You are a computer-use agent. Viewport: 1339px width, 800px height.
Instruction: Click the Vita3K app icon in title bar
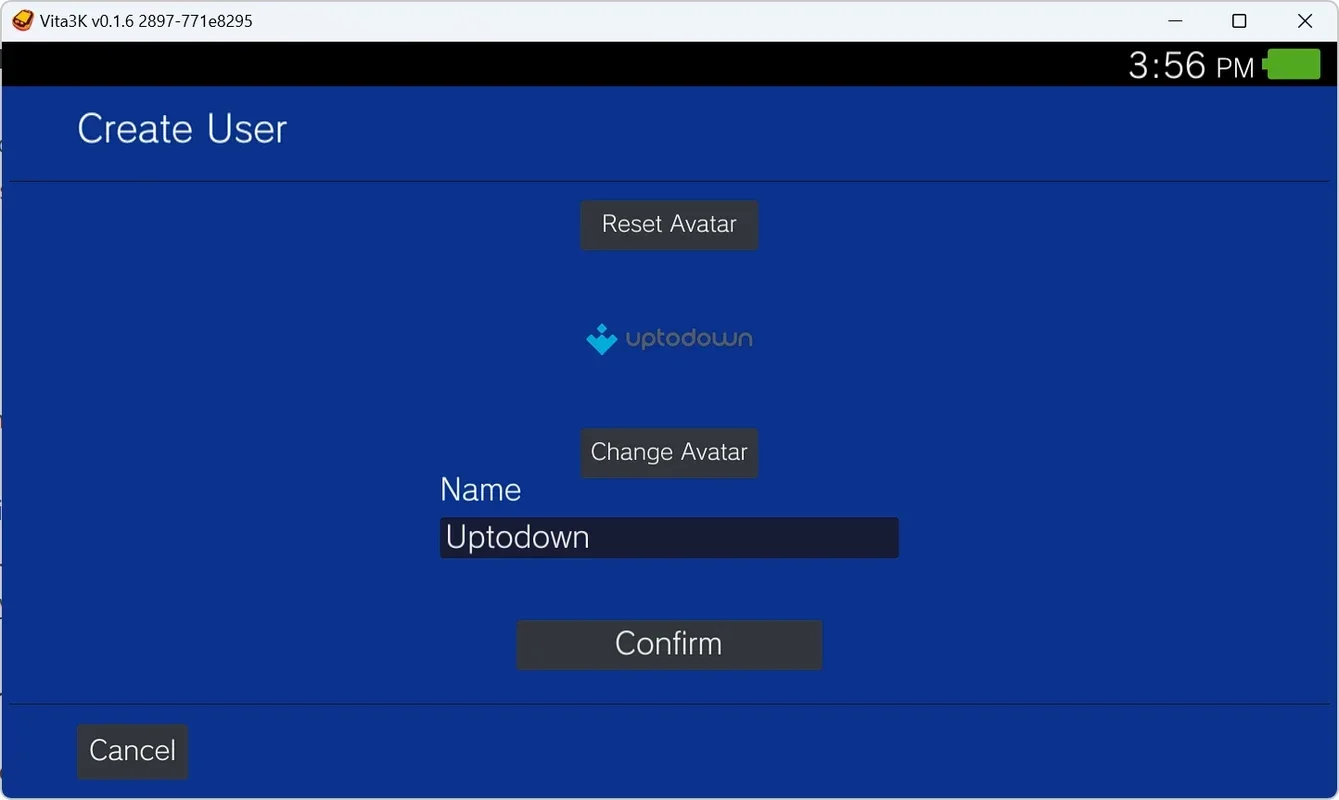click(22, 20)
